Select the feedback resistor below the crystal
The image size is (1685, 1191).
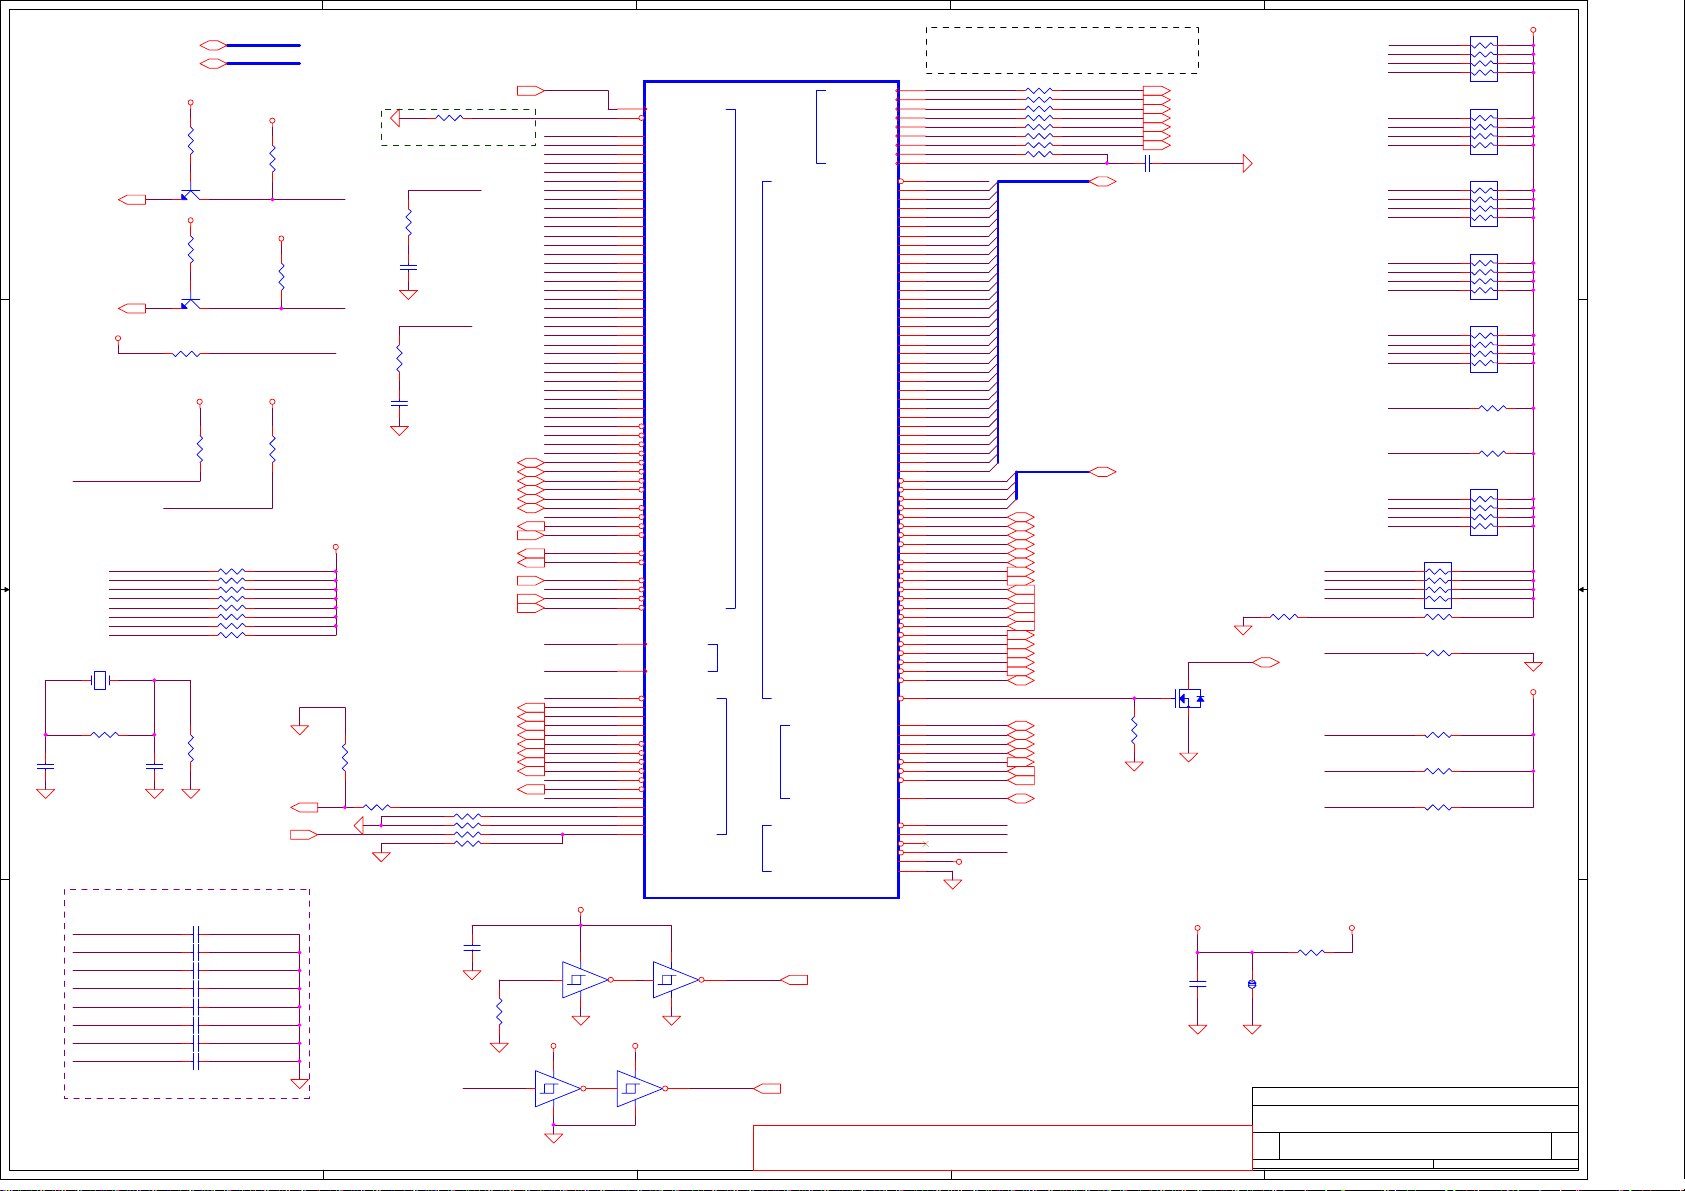(105, 735)
